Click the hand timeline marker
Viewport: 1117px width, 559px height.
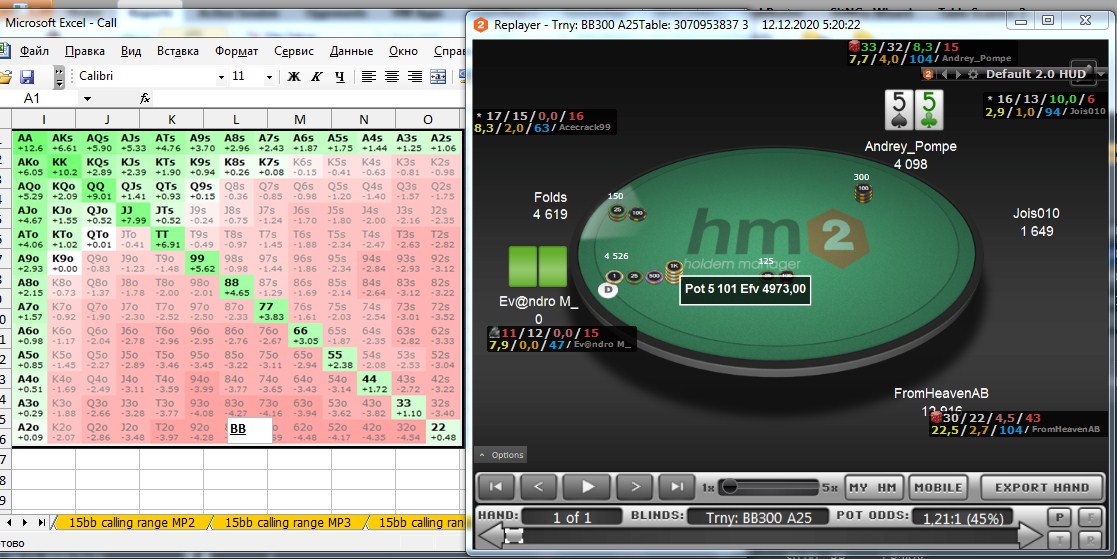tap(512, 536)
